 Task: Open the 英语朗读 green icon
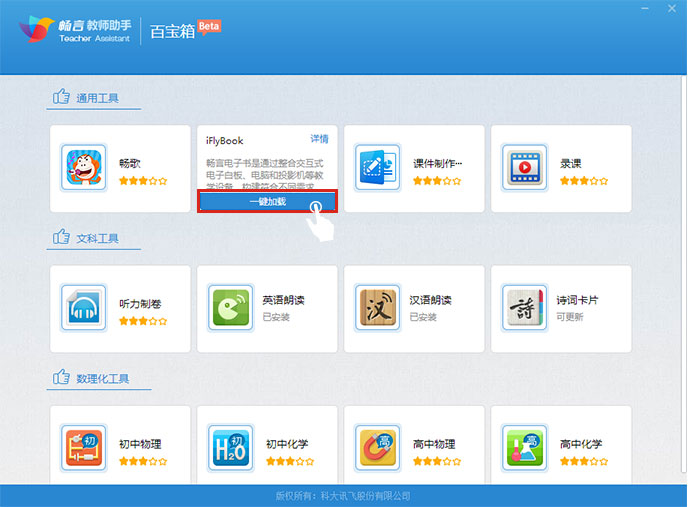(230, 307)
